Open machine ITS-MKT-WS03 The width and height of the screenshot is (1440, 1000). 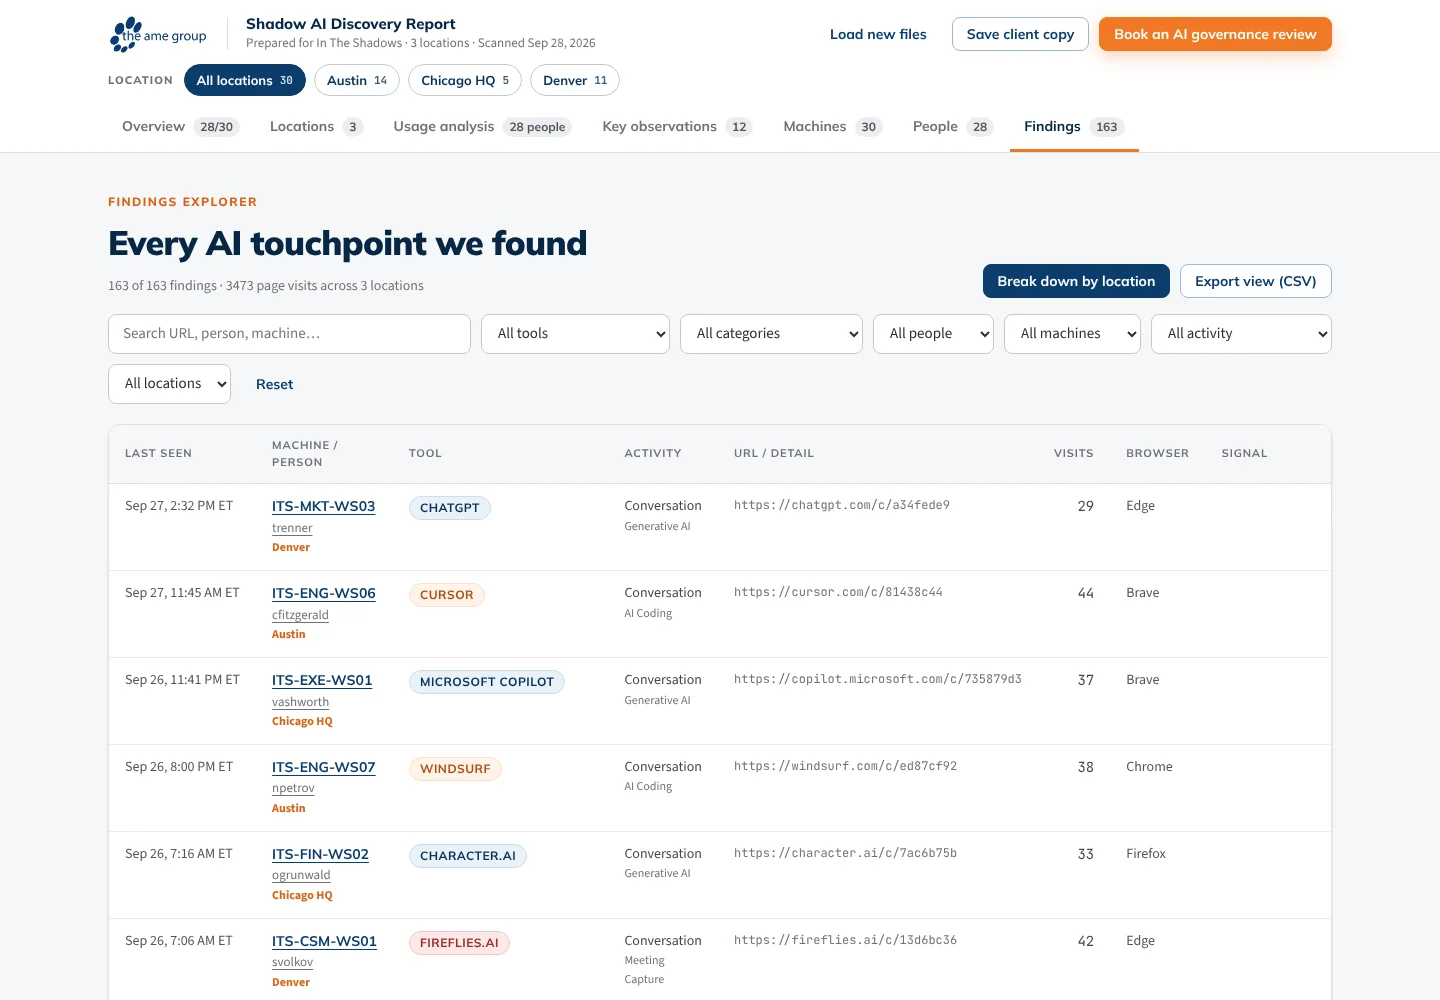(323, 506)
